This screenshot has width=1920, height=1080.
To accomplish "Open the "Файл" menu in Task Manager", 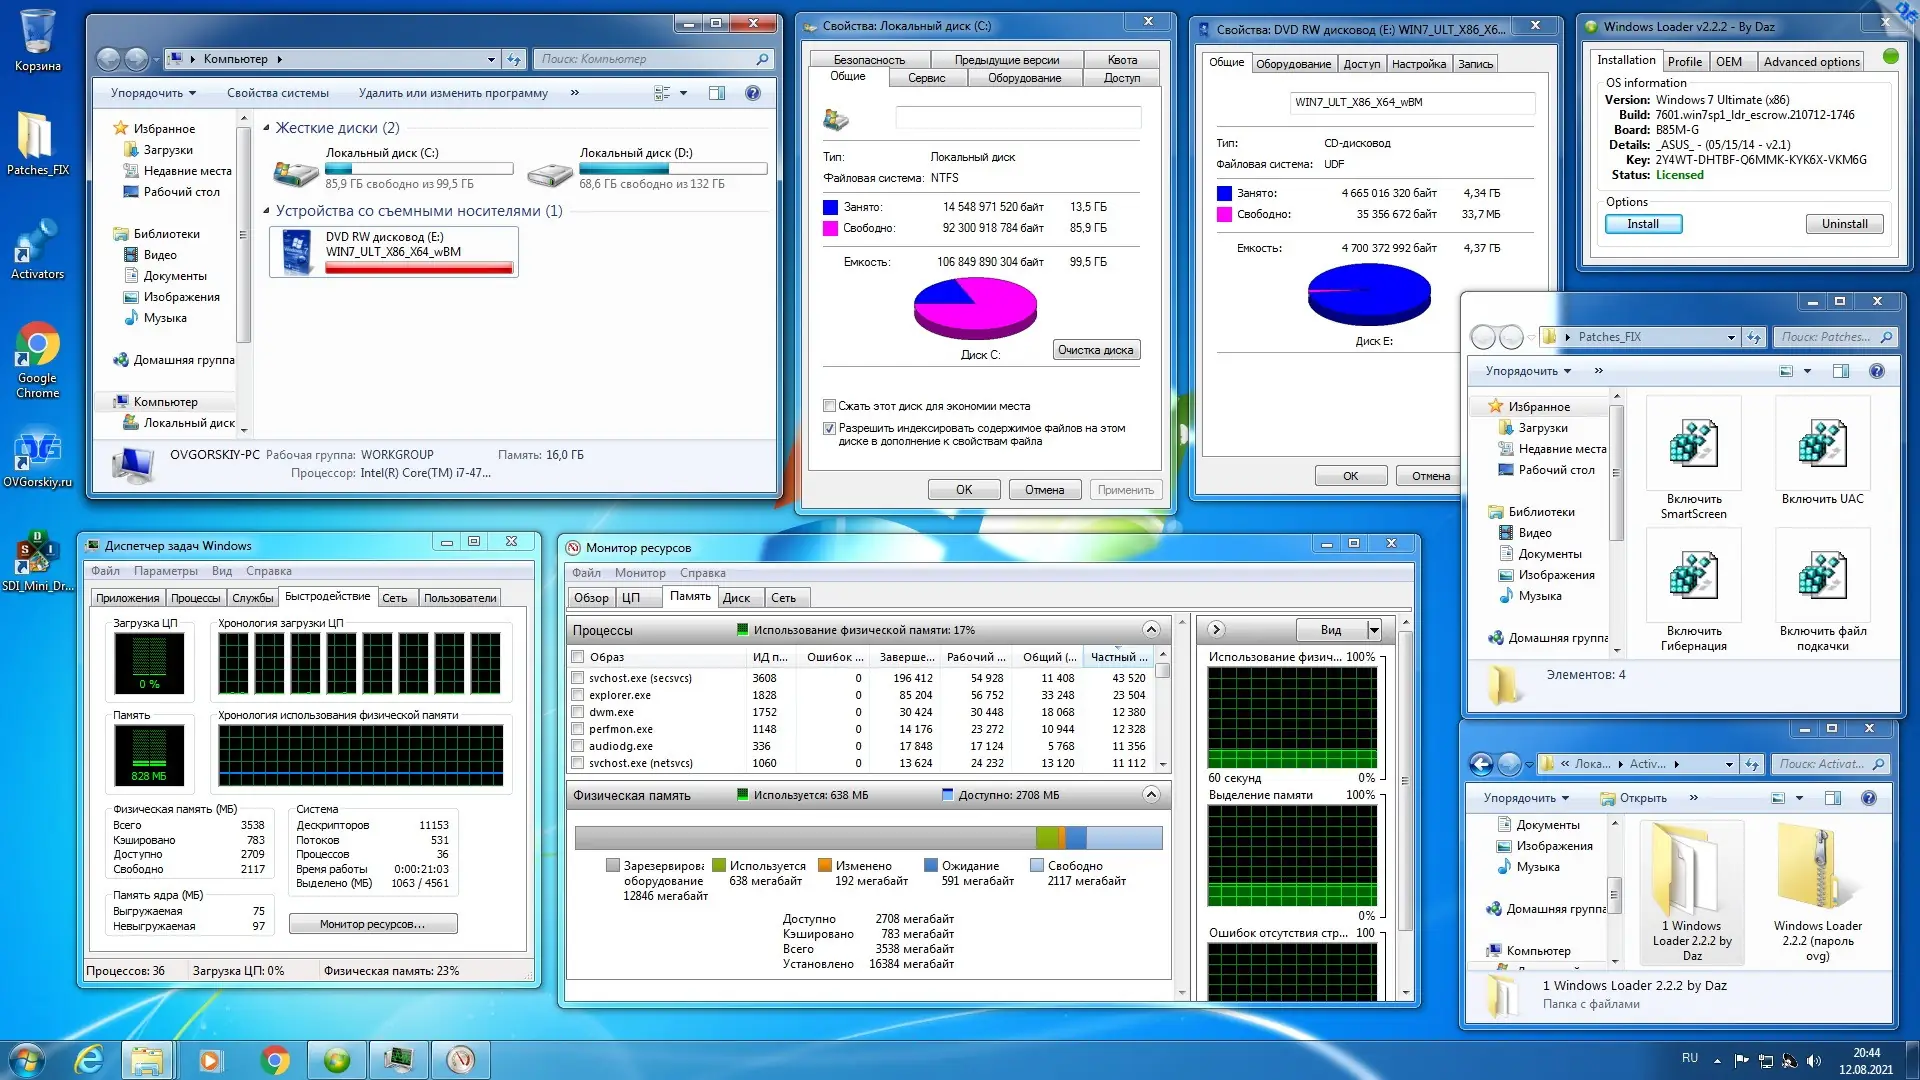I will [104, 570].
